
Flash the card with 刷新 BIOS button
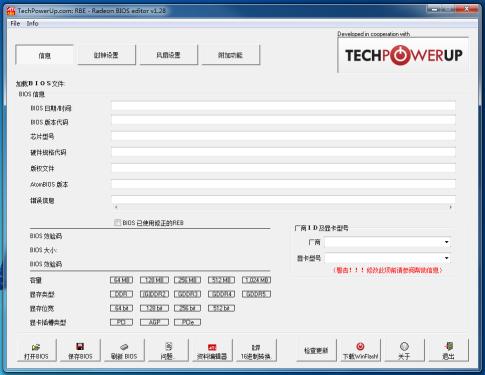(124, 350)
